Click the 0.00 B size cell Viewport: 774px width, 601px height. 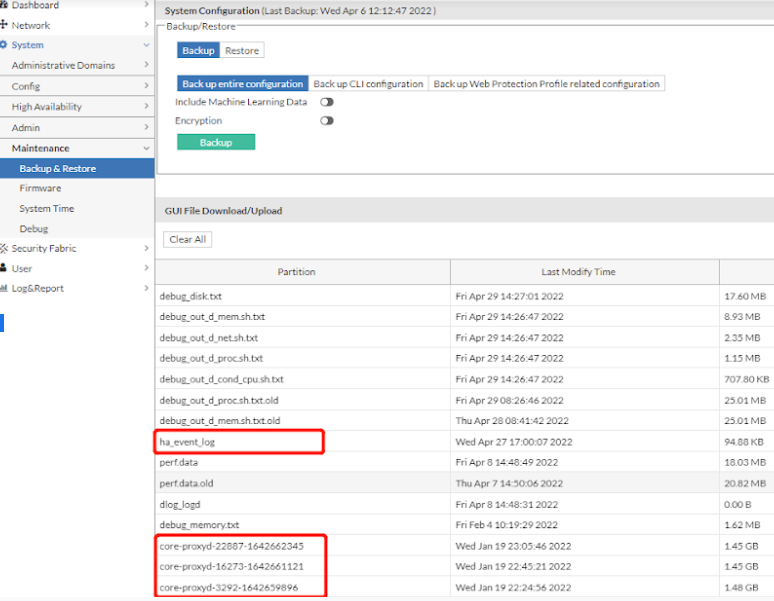(x=738, y=505)
